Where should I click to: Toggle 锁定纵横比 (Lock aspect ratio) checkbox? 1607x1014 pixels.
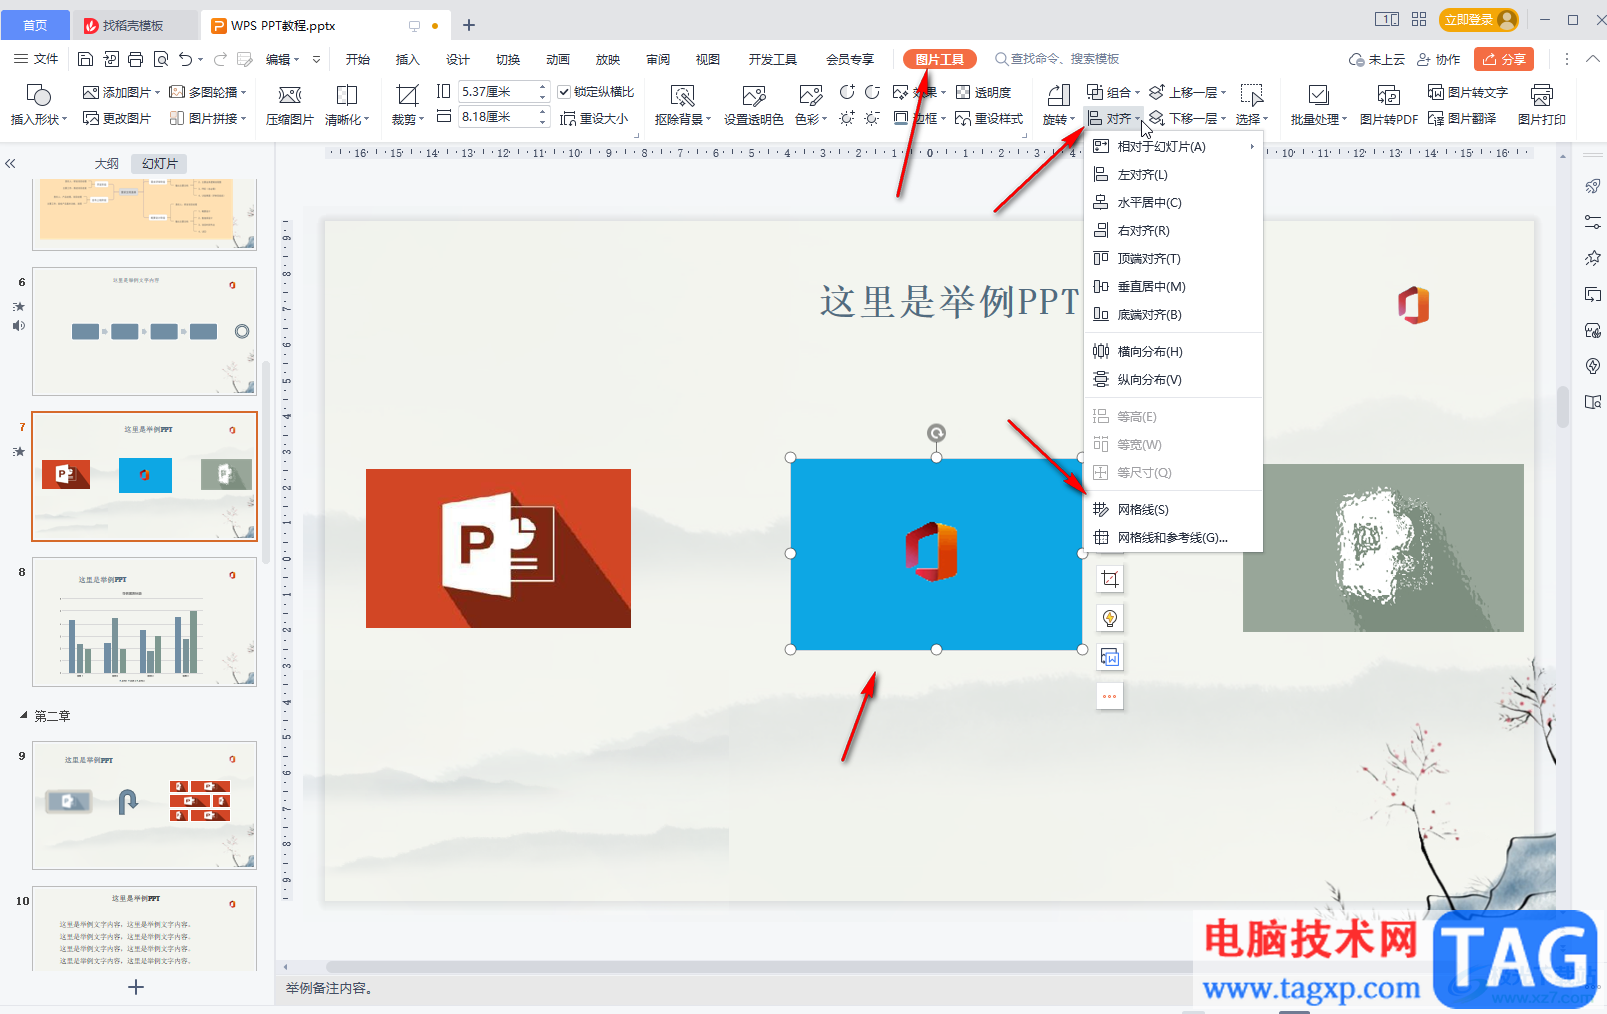point(564,92)
